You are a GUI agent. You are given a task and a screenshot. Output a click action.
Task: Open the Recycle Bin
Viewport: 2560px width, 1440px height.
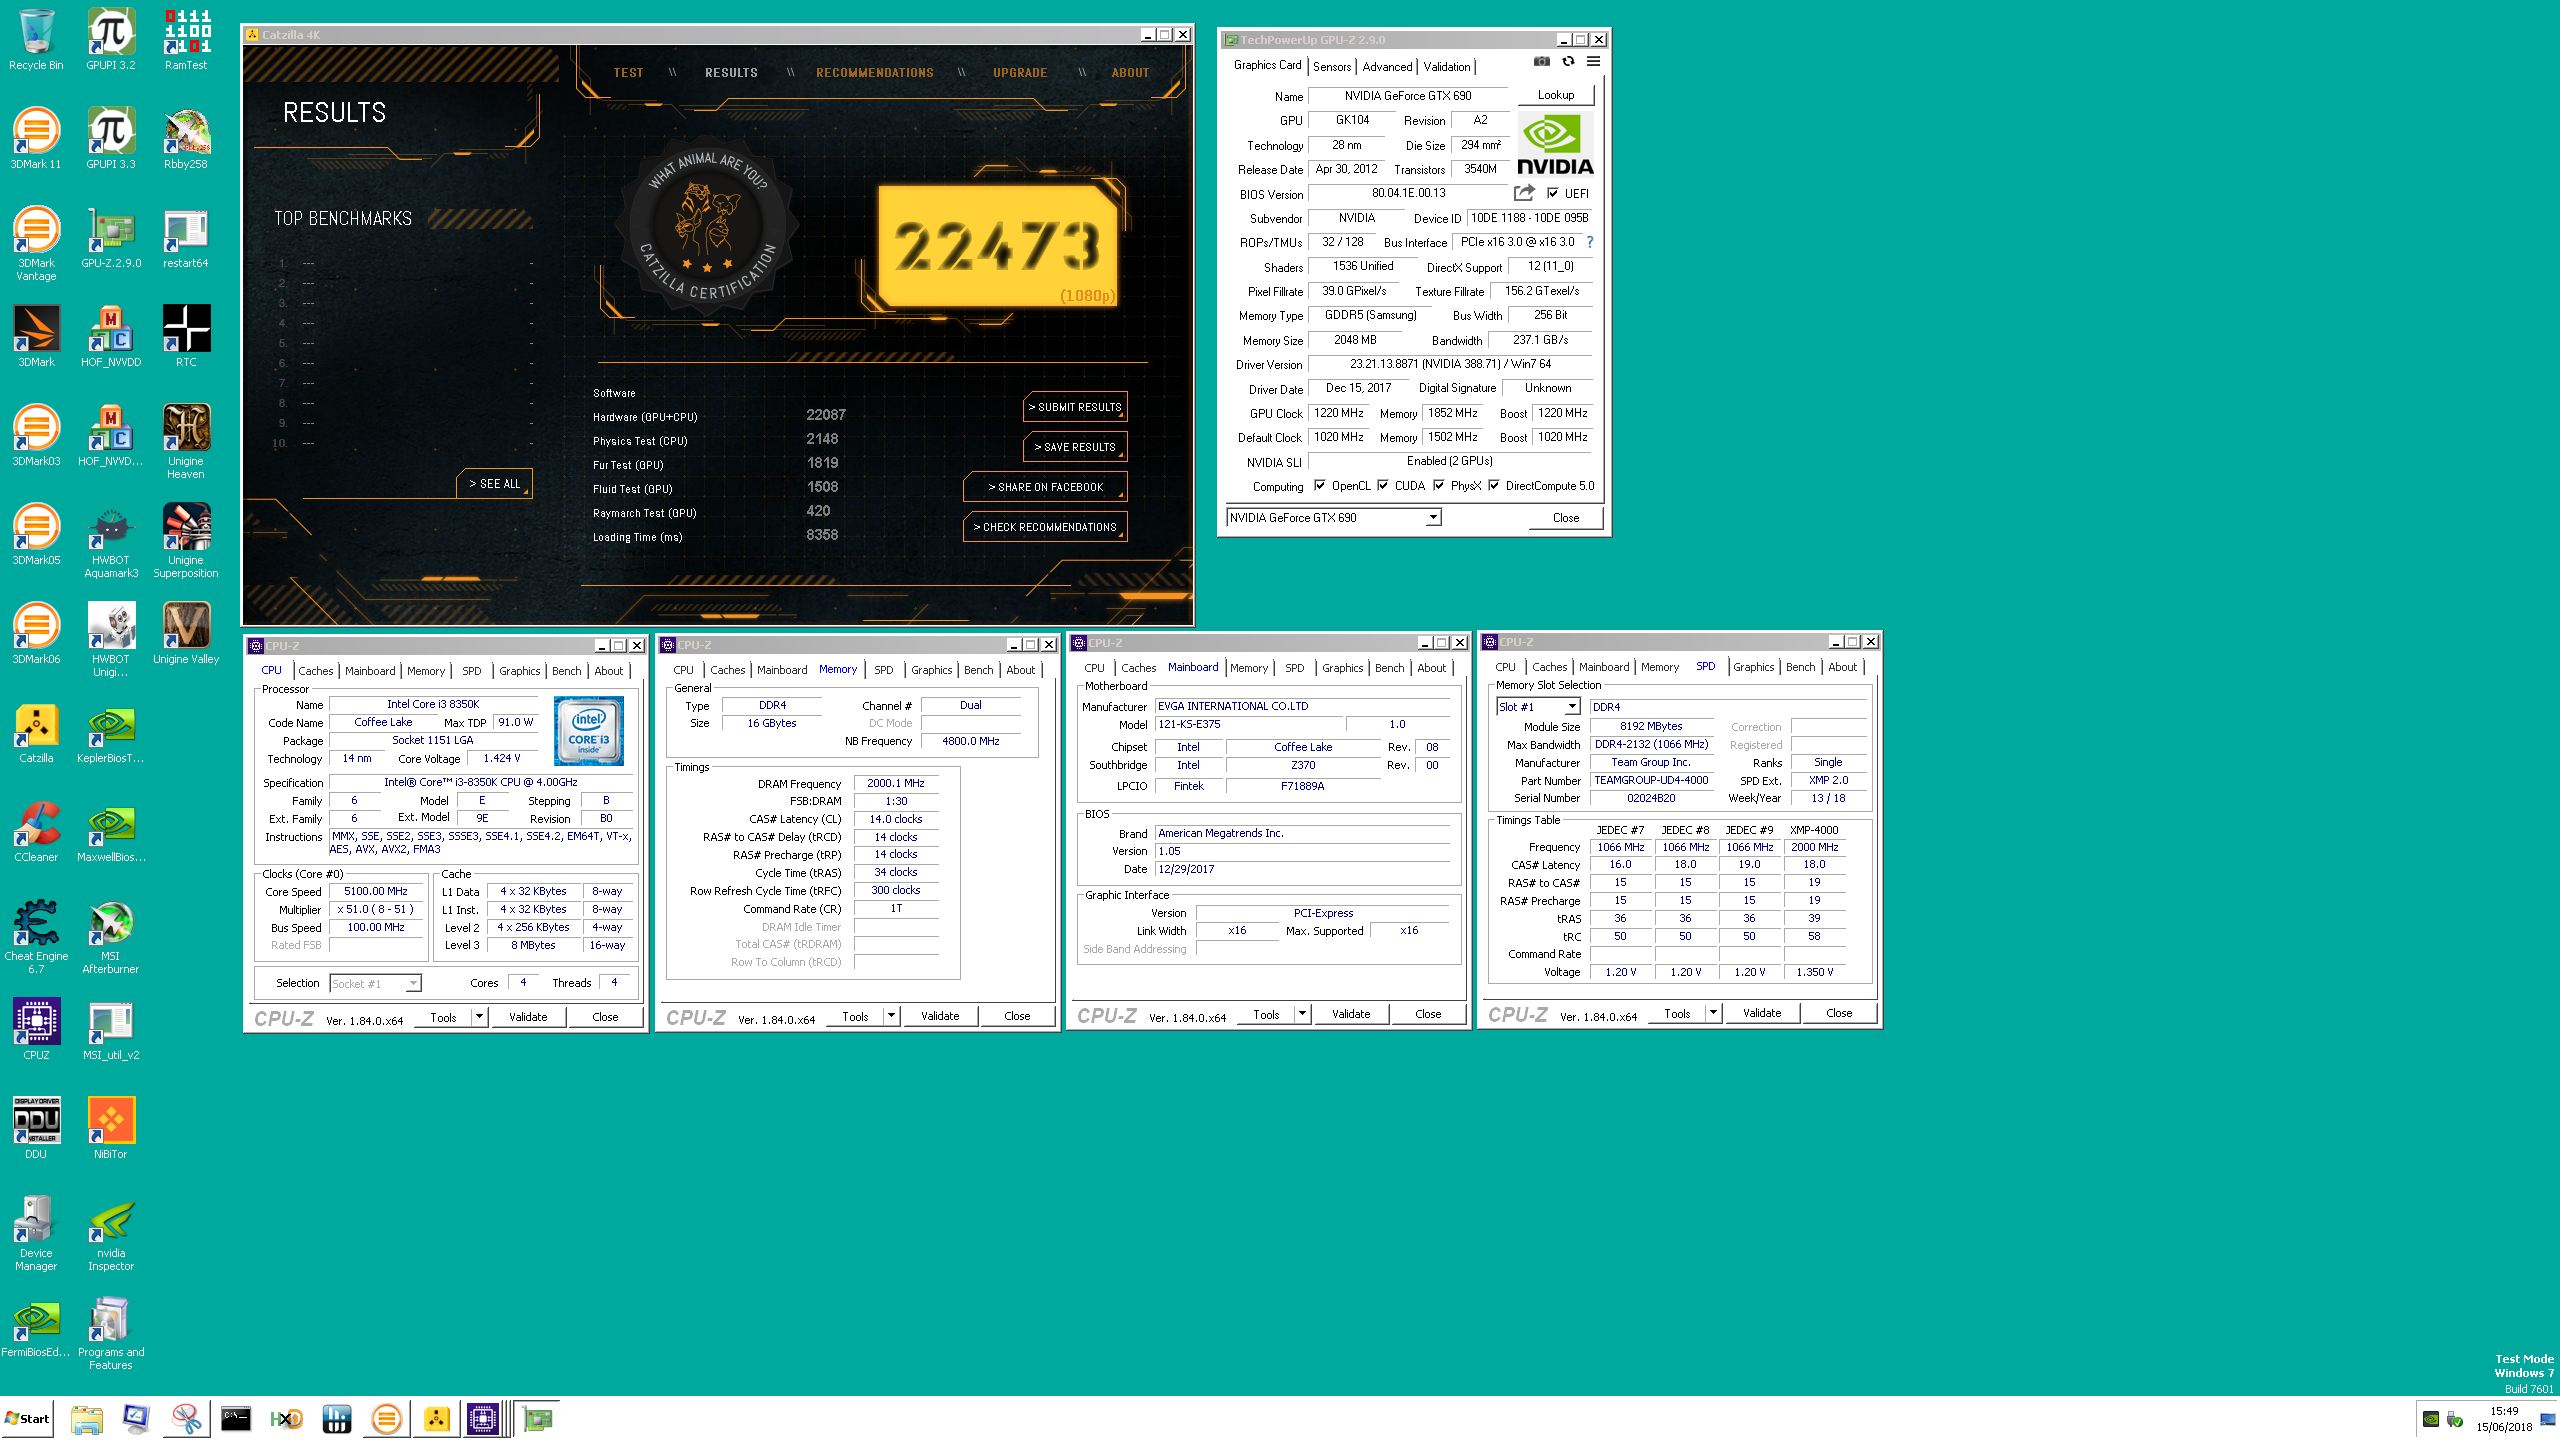point(36,40)
